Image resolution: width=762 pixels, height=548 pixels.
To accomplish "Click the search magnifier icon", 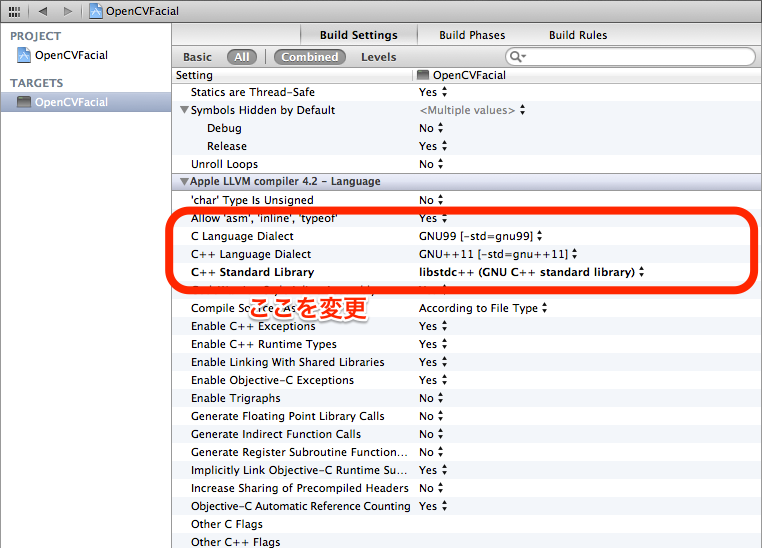I will tap(517, 57).
